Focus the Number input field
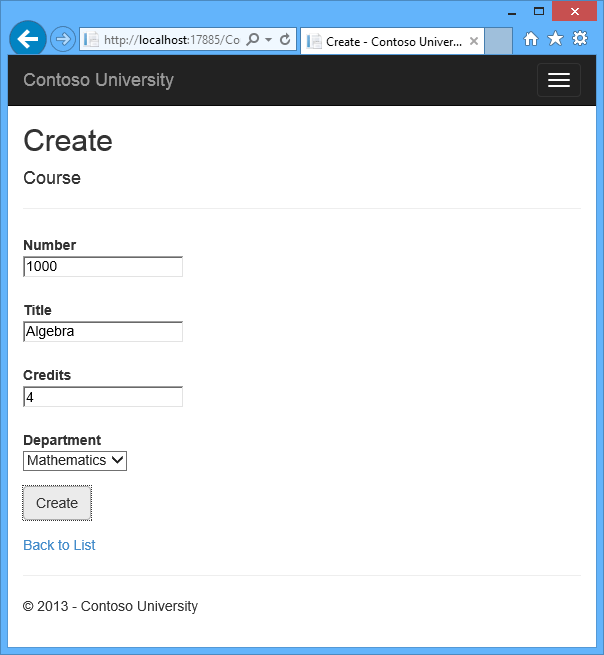The width and height of the screenshot is (604, 655). (103, 267)
